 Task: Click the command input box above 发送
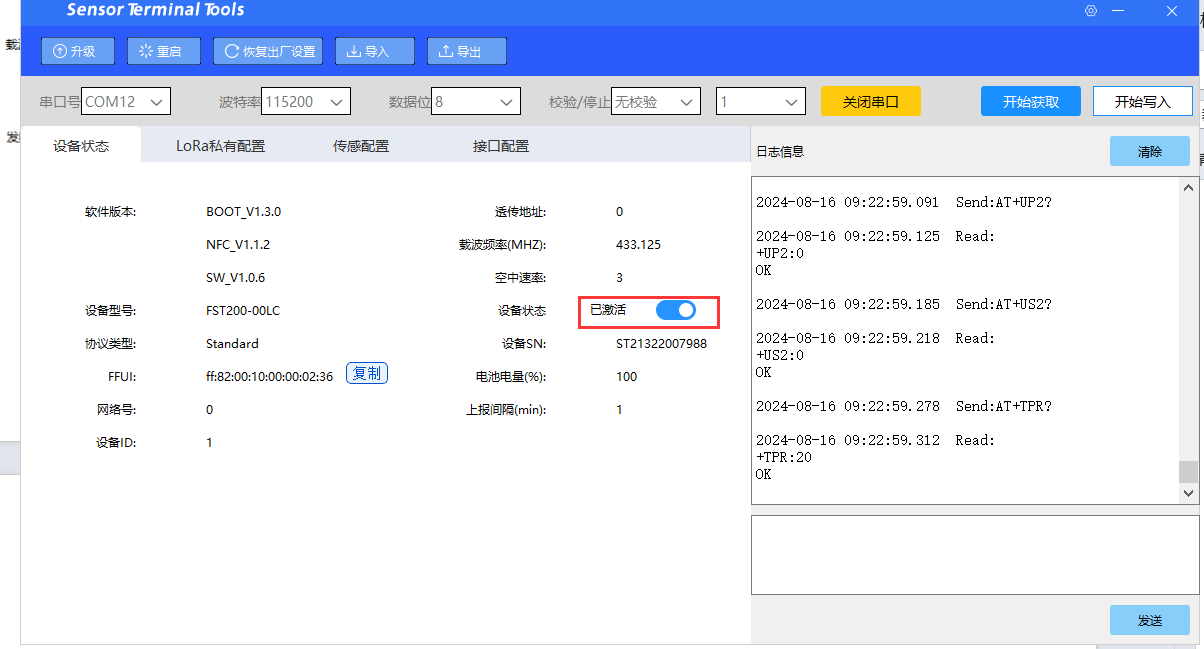[974, 555]
